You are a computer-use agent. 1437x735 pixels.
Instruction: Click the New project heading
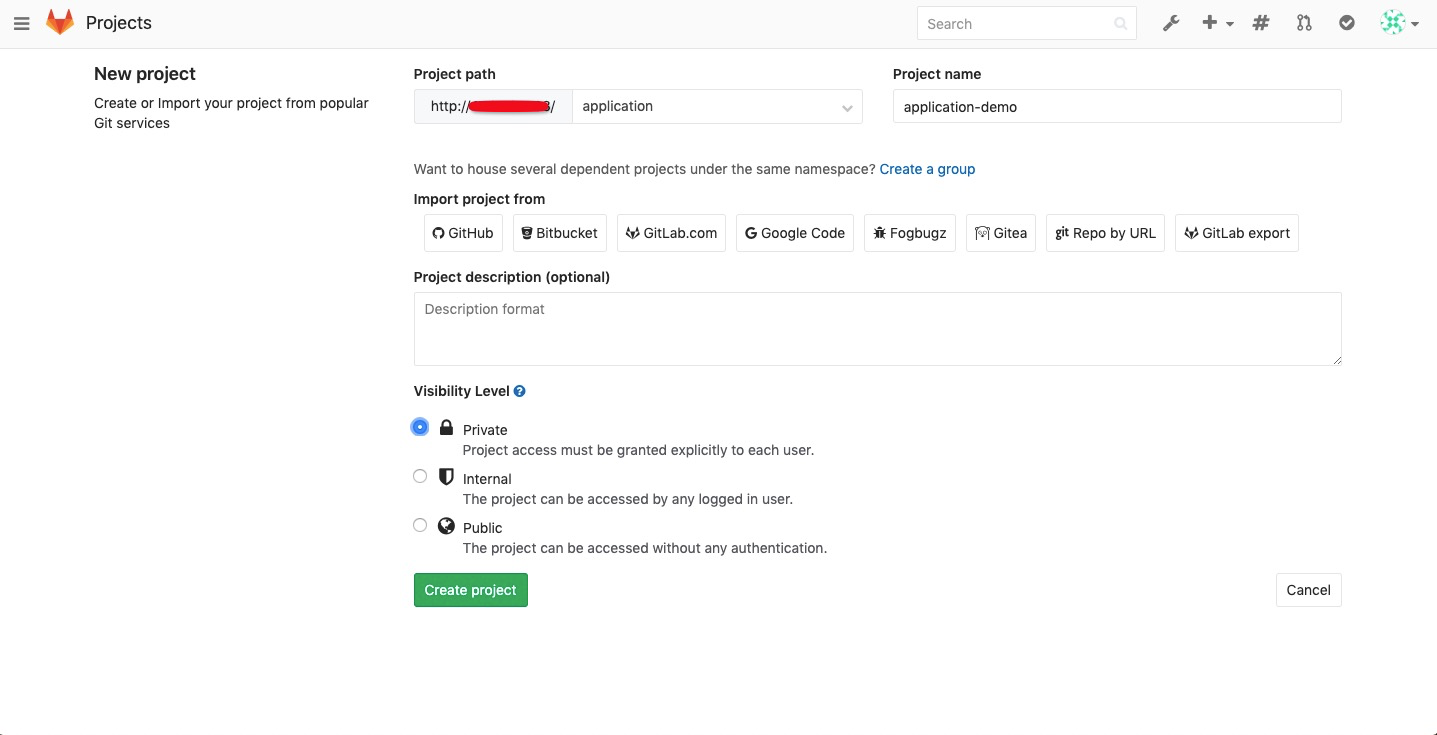click(x=145, y=74)
